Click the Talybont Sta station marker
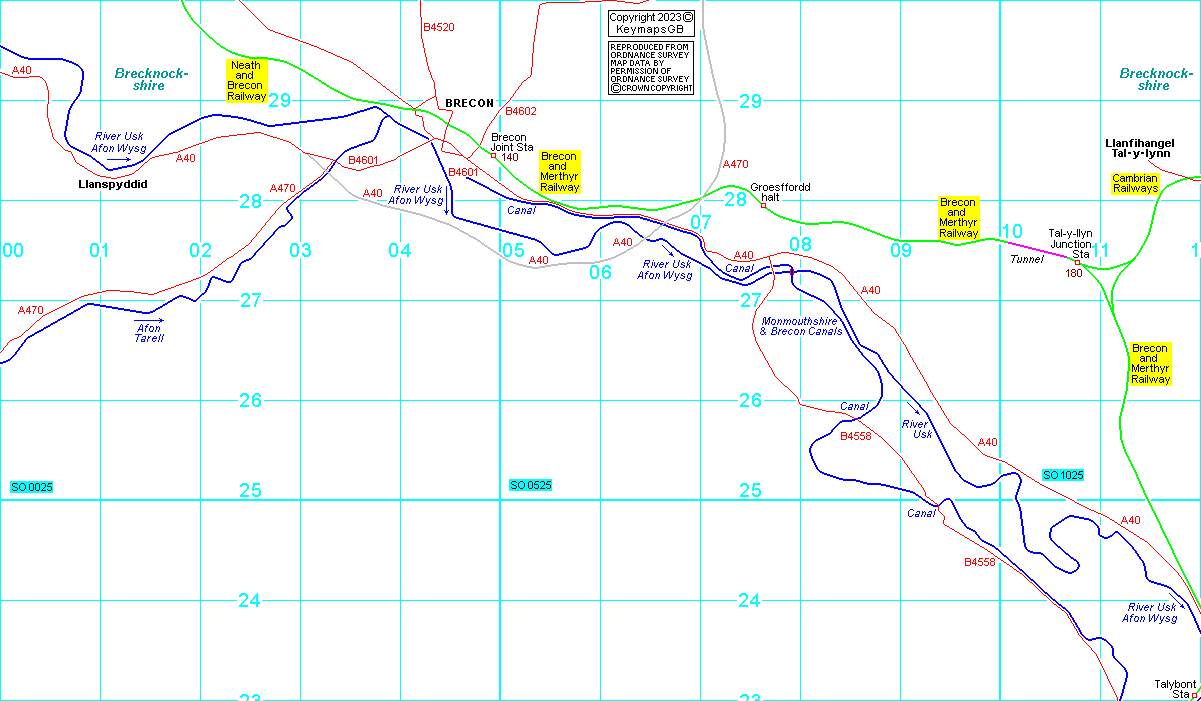 pos(1194,695)
